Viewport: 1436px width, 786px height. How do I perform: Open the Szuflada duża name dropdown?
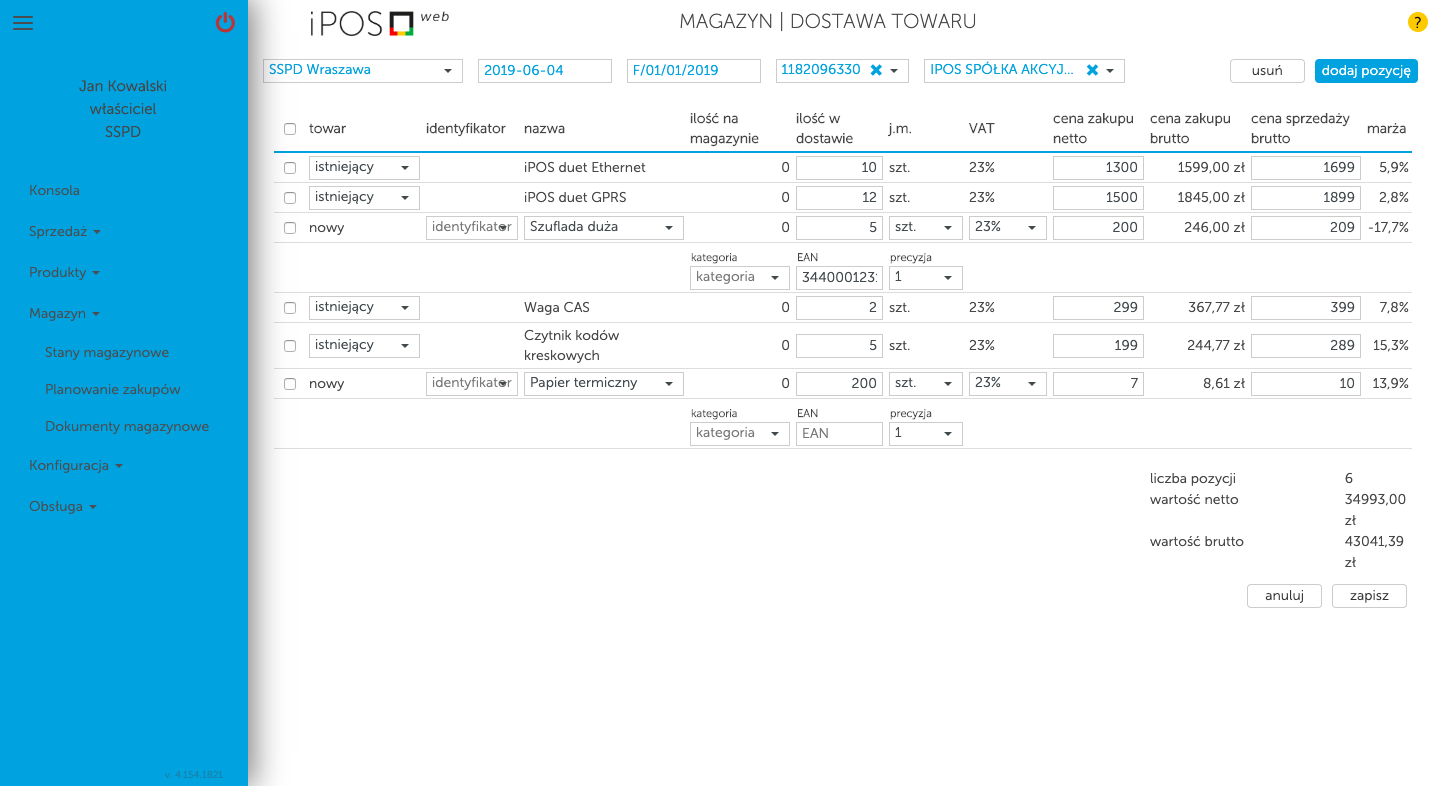pos(603,228)
